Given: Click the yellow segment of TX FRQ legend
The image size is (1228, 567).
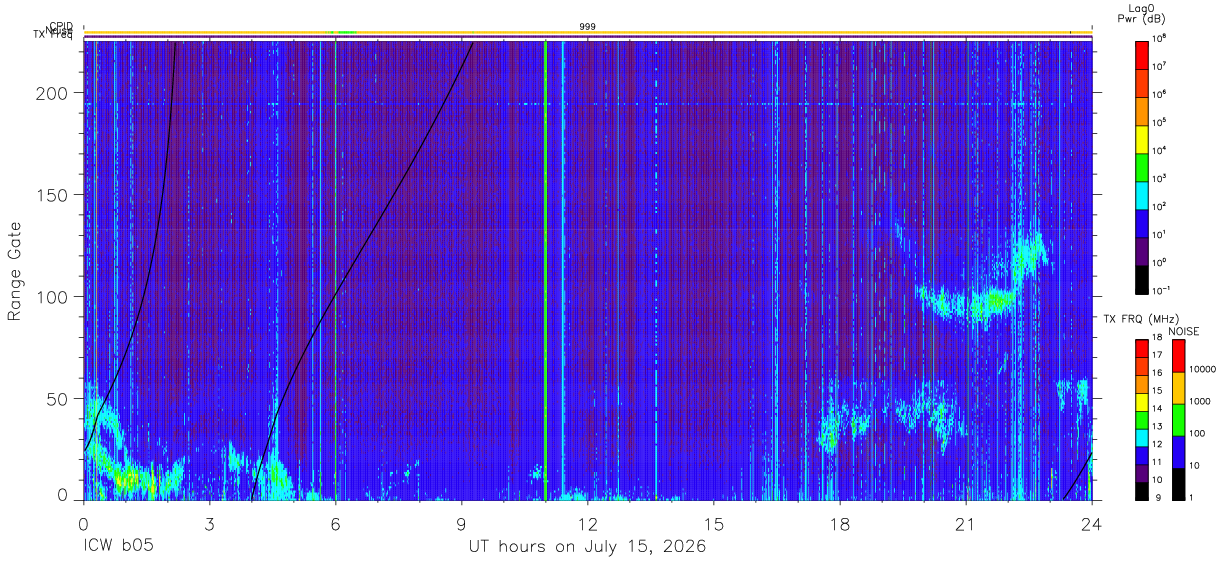Looking at the screenshot, I should click(x=1142, y=401).
